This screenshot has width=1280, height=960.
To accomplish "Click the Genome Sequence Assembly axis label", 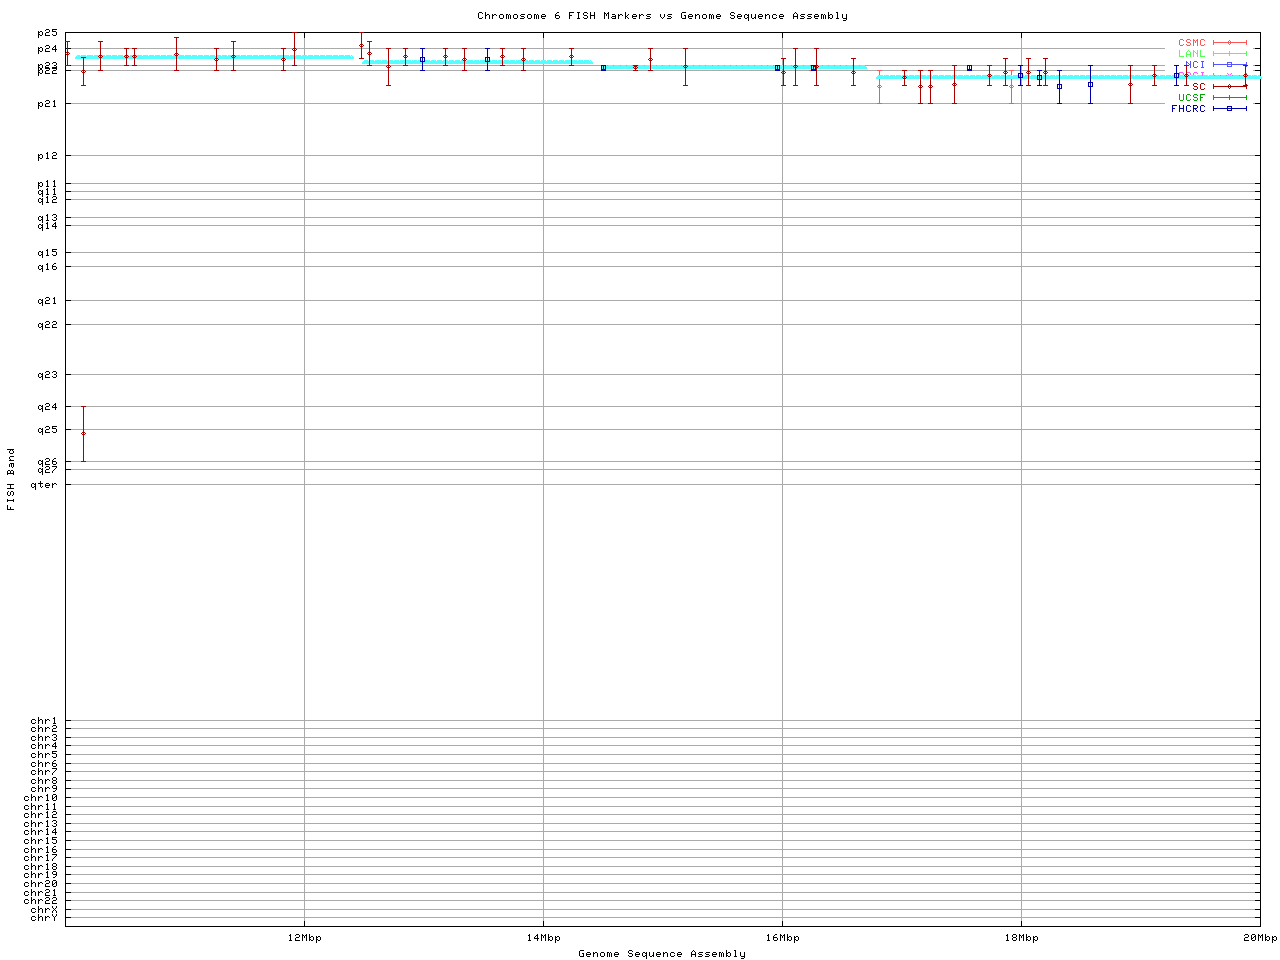I will (662, 954).
